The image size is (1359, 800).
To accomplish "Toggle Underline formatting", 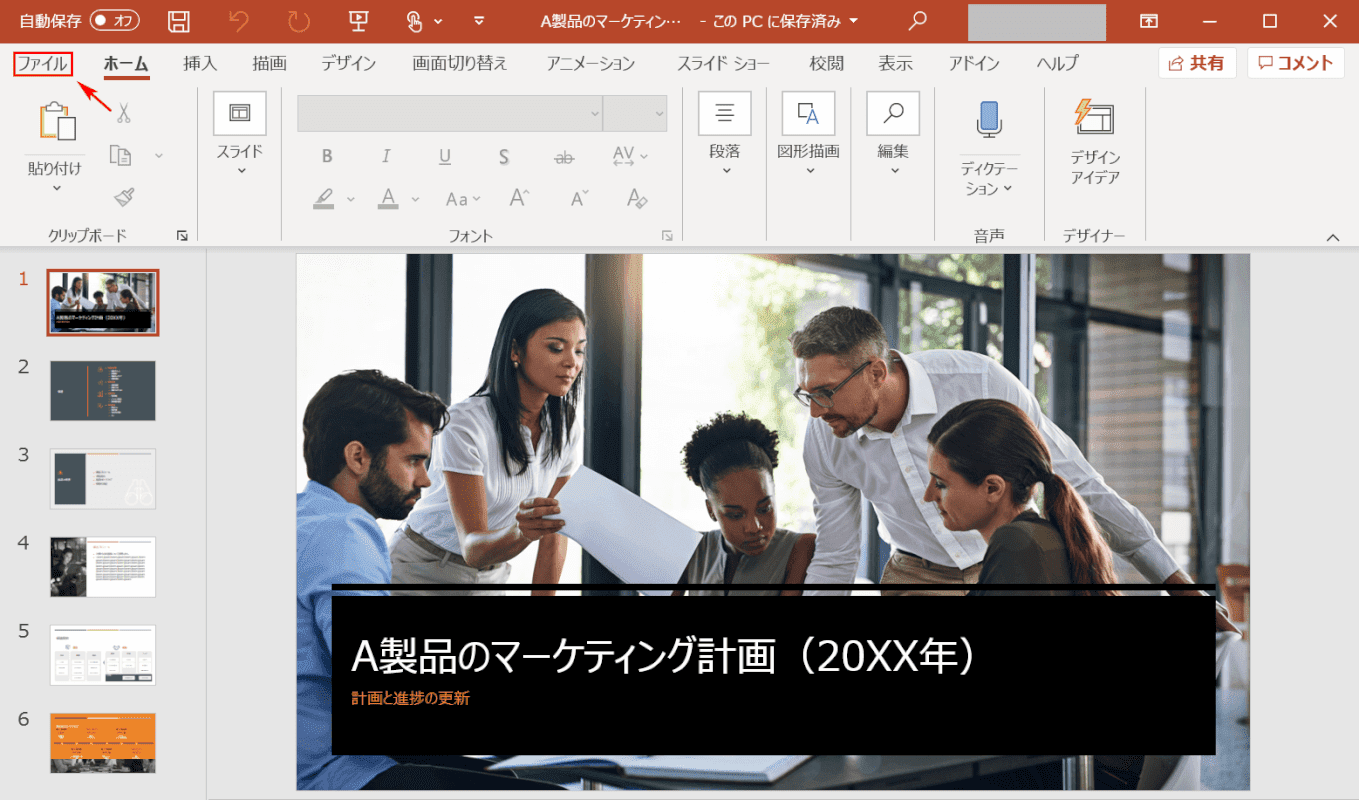I will 445,156.
